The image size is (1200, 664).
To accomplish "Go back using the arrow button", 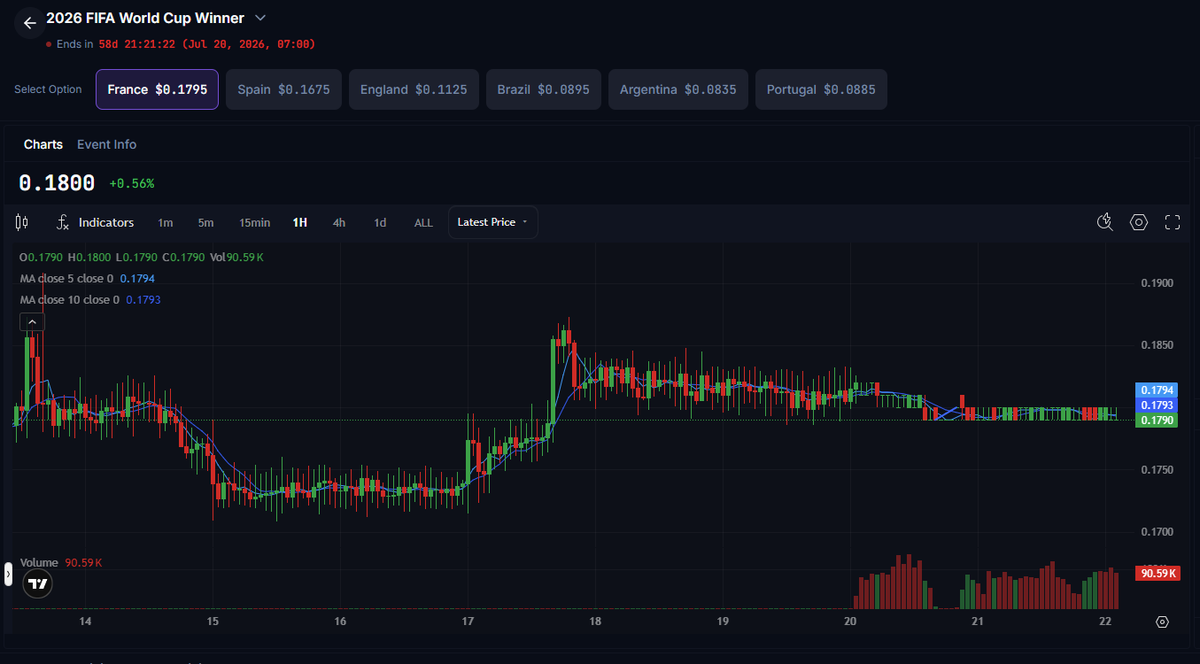I will 29,22.
